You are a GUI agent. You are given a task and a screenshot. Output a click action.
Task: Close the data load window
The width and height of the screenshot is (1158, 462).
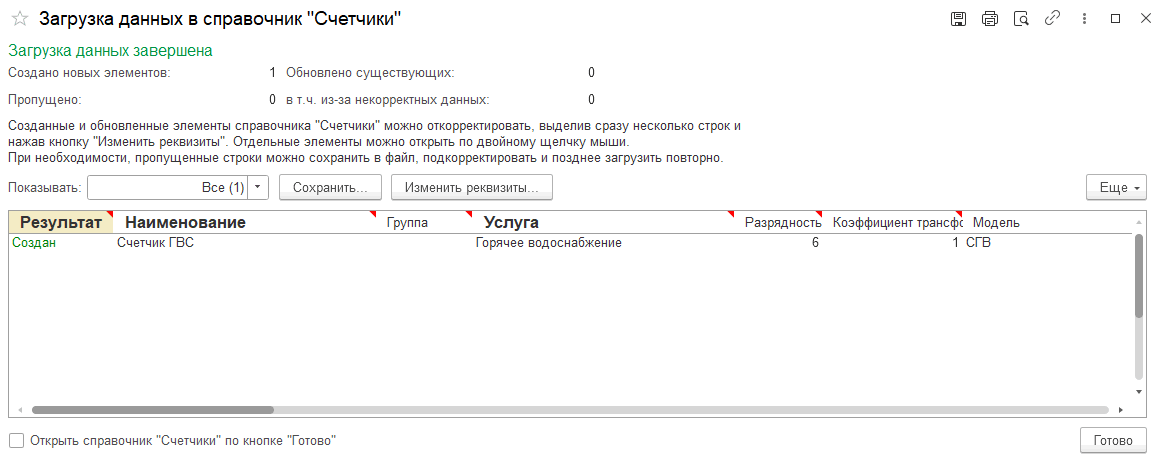point(1144,19)
